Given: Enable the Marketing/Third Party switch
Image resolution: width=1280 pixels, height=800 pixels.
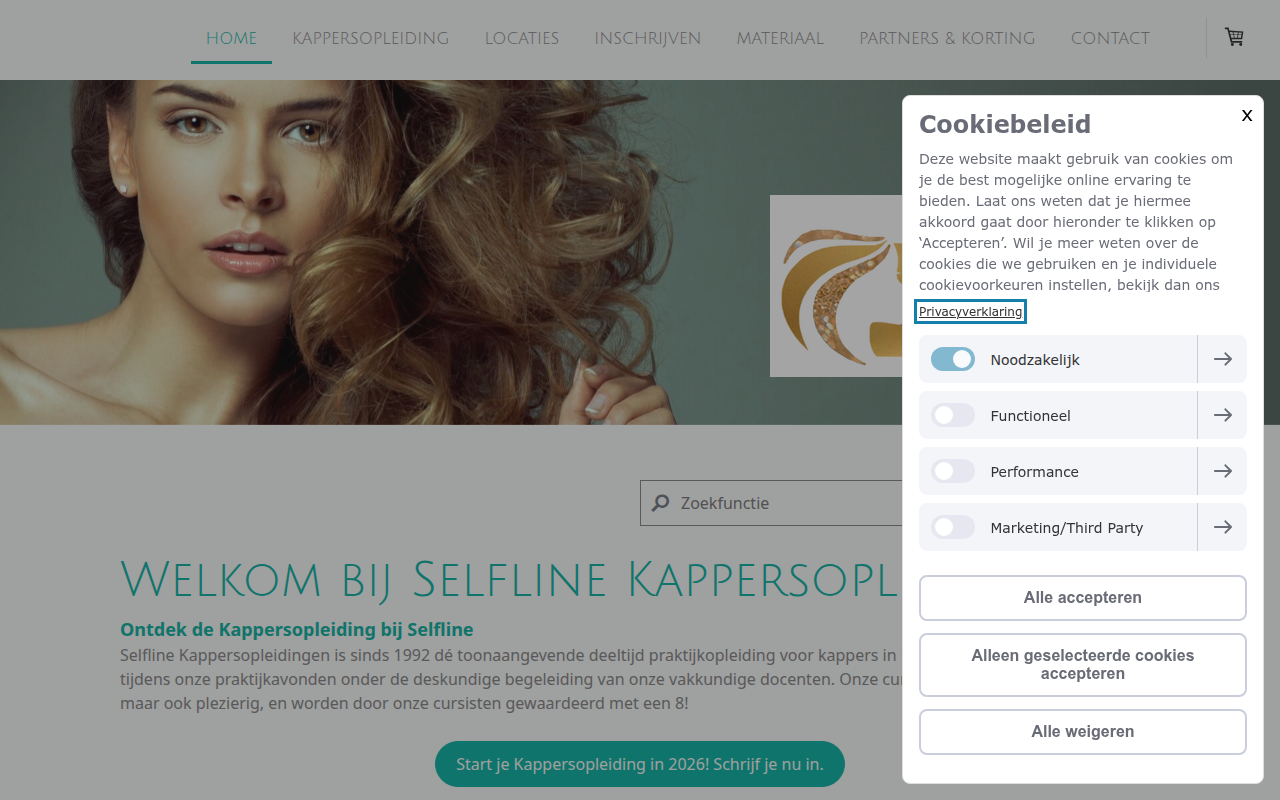Looking at the screenshot, I should (953, 527).
